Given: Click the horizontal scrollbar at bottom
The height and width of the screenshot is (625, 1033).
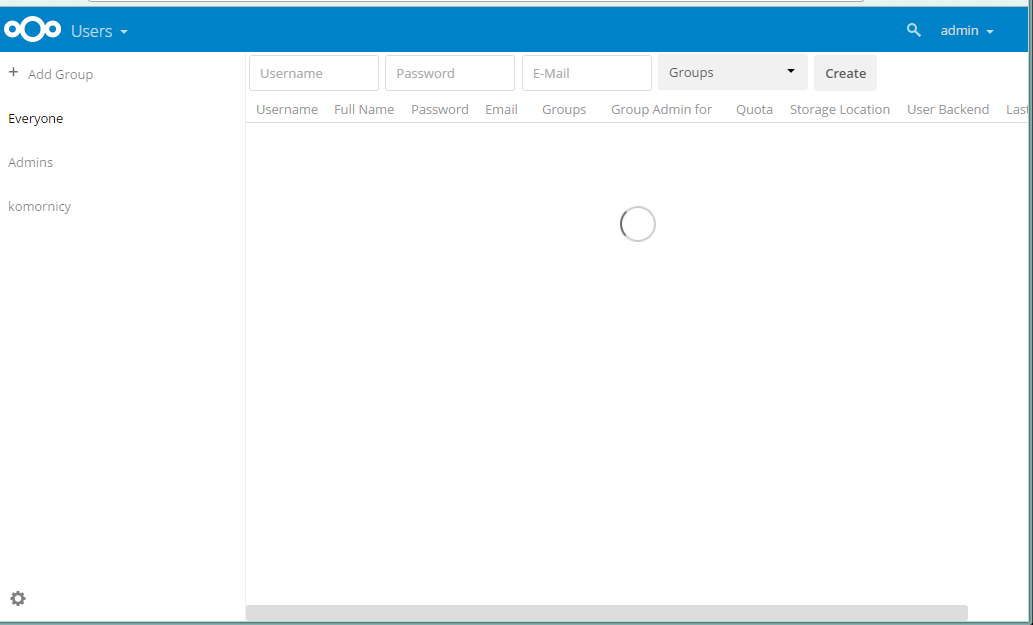Looking at the screenshot, I should [607, 612].
